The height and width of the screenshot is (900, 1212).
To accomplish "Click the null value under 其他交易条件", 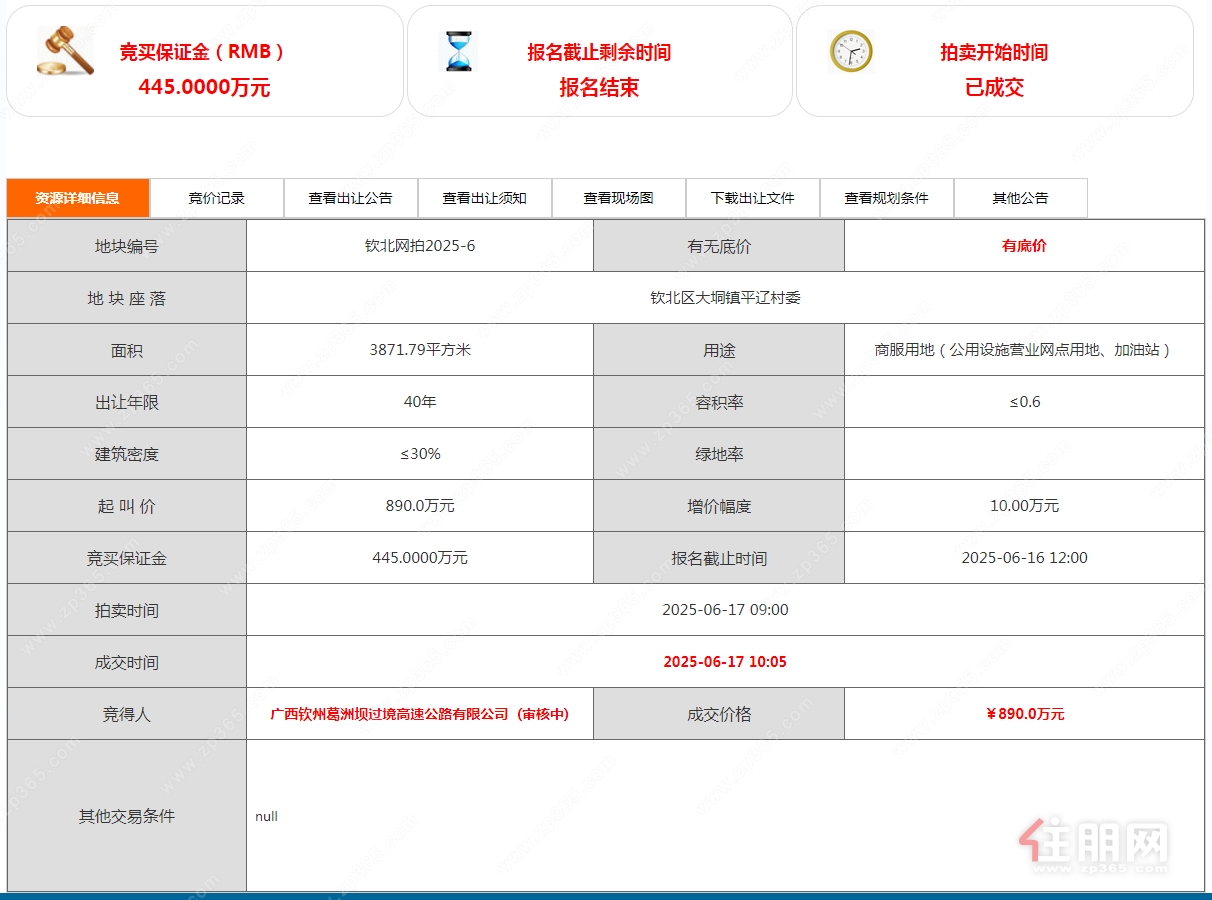I will tap(266, 817).
